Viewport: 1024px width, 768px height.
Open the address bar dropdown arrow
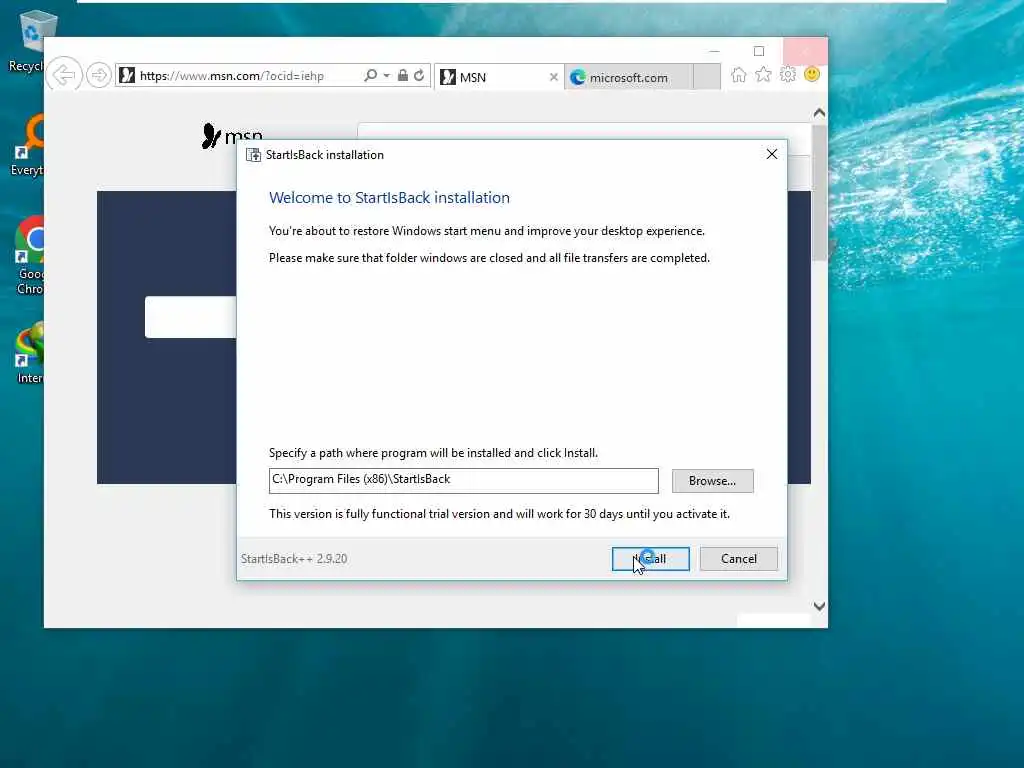click(387, 75)
